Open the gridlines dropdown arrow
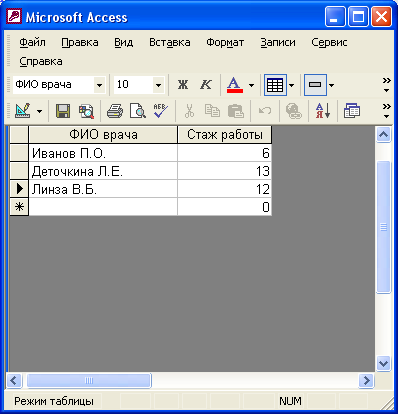The image size is (398, 414). [x=291, y=85]
